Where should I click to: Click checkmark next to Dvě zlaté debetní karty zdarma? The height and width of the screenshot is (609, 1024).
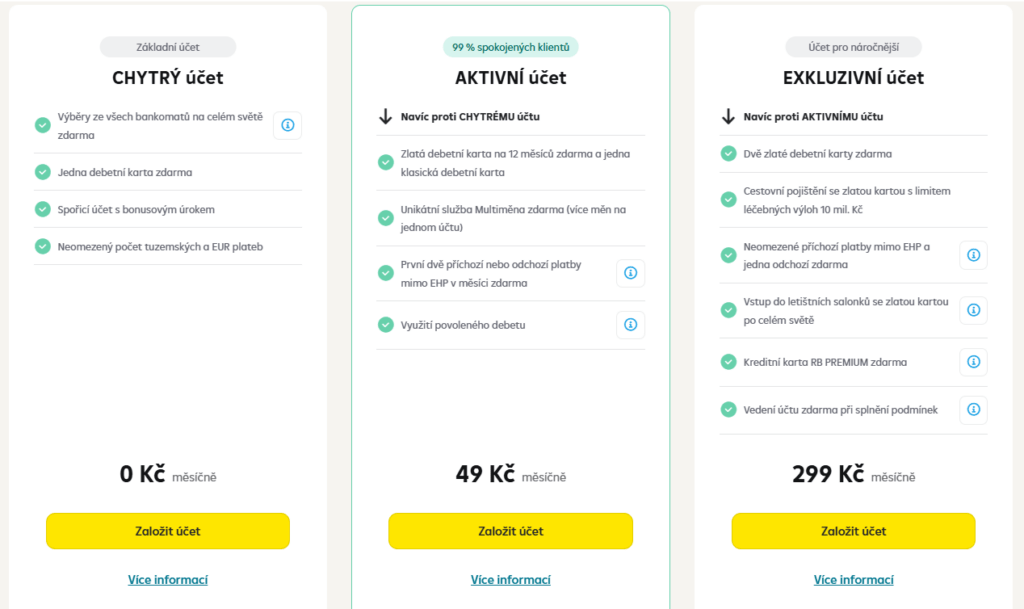(x=728, y=153)
